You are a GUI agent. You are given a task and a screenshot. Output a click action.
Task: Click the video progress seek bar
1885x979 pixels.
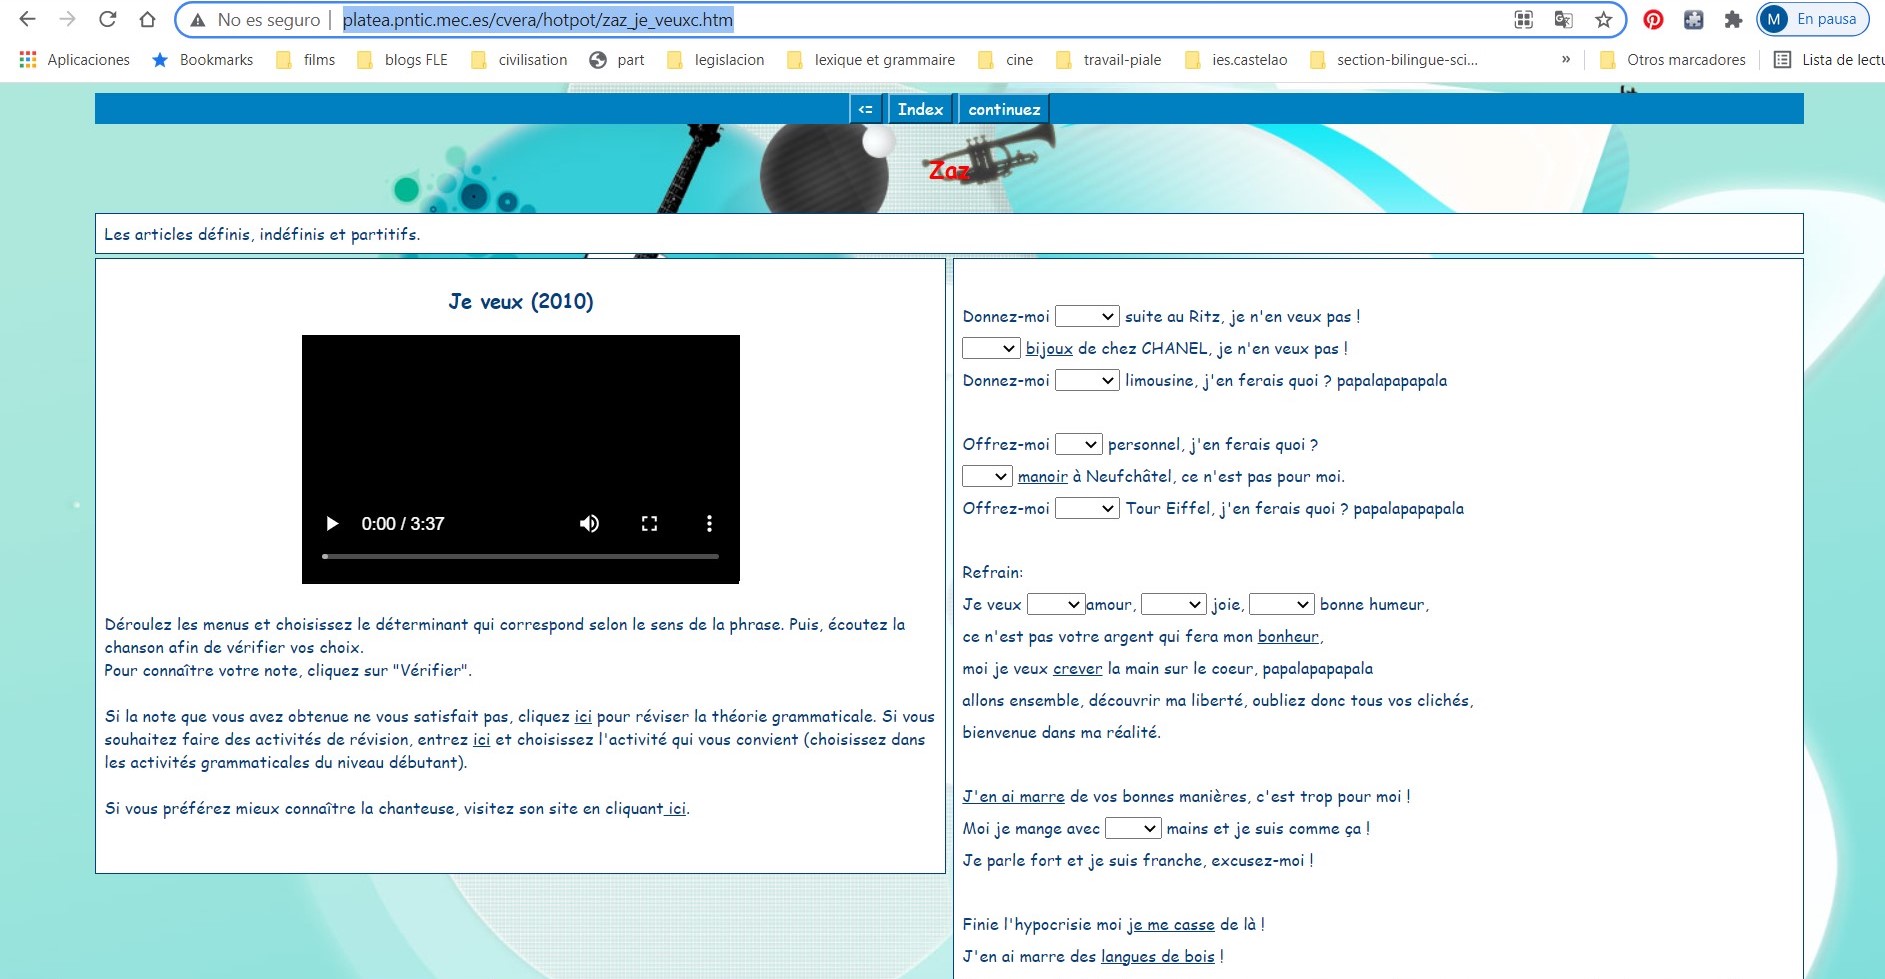[x=520, y=556]
